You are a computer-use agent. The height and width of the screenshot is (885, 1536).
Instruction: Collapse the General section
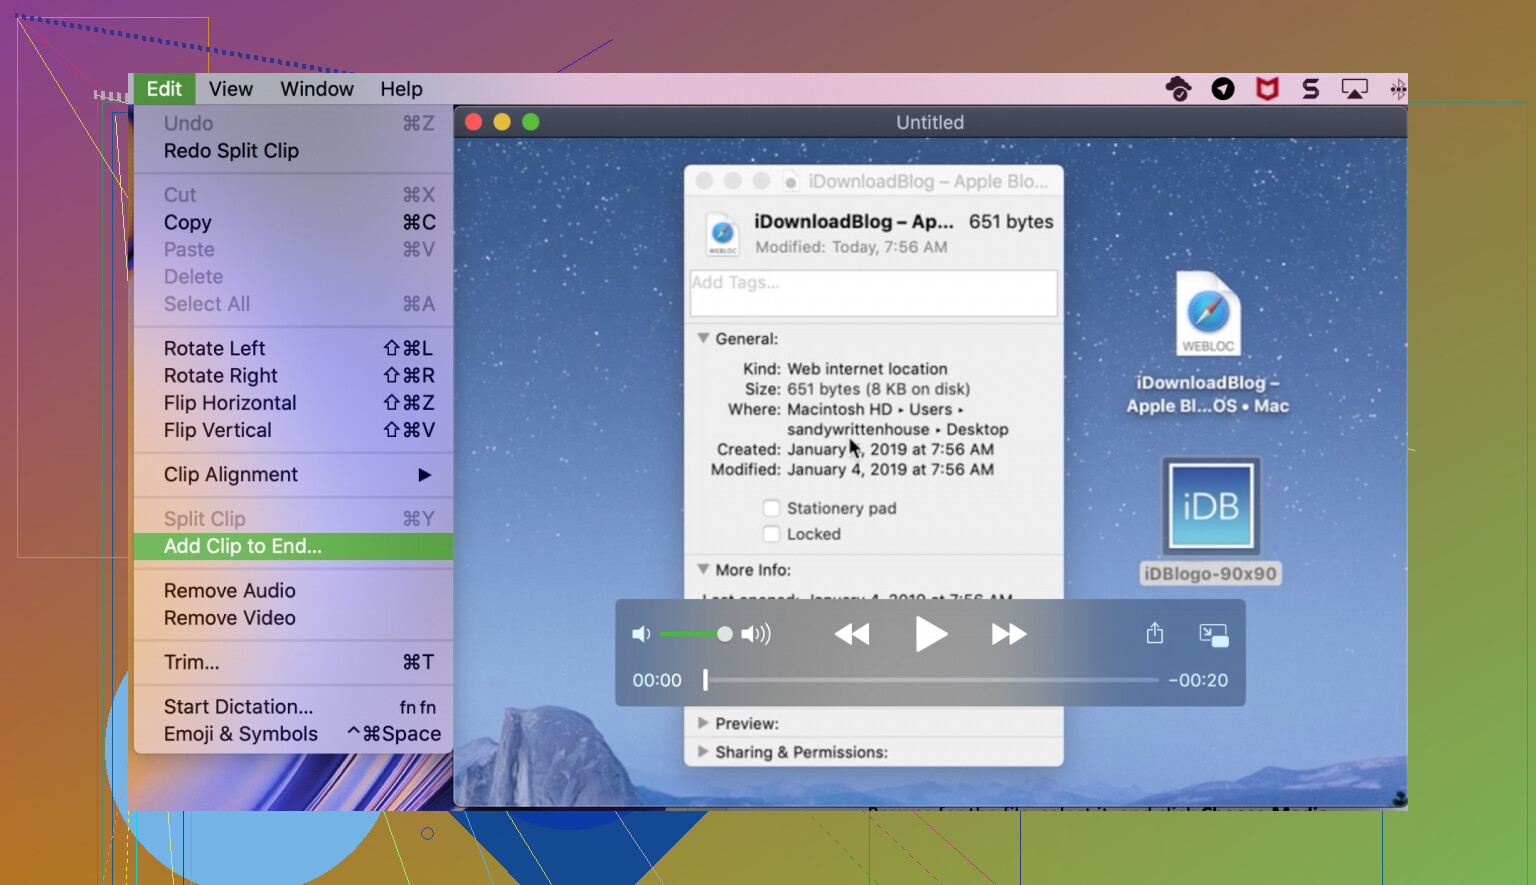point(703,339)
